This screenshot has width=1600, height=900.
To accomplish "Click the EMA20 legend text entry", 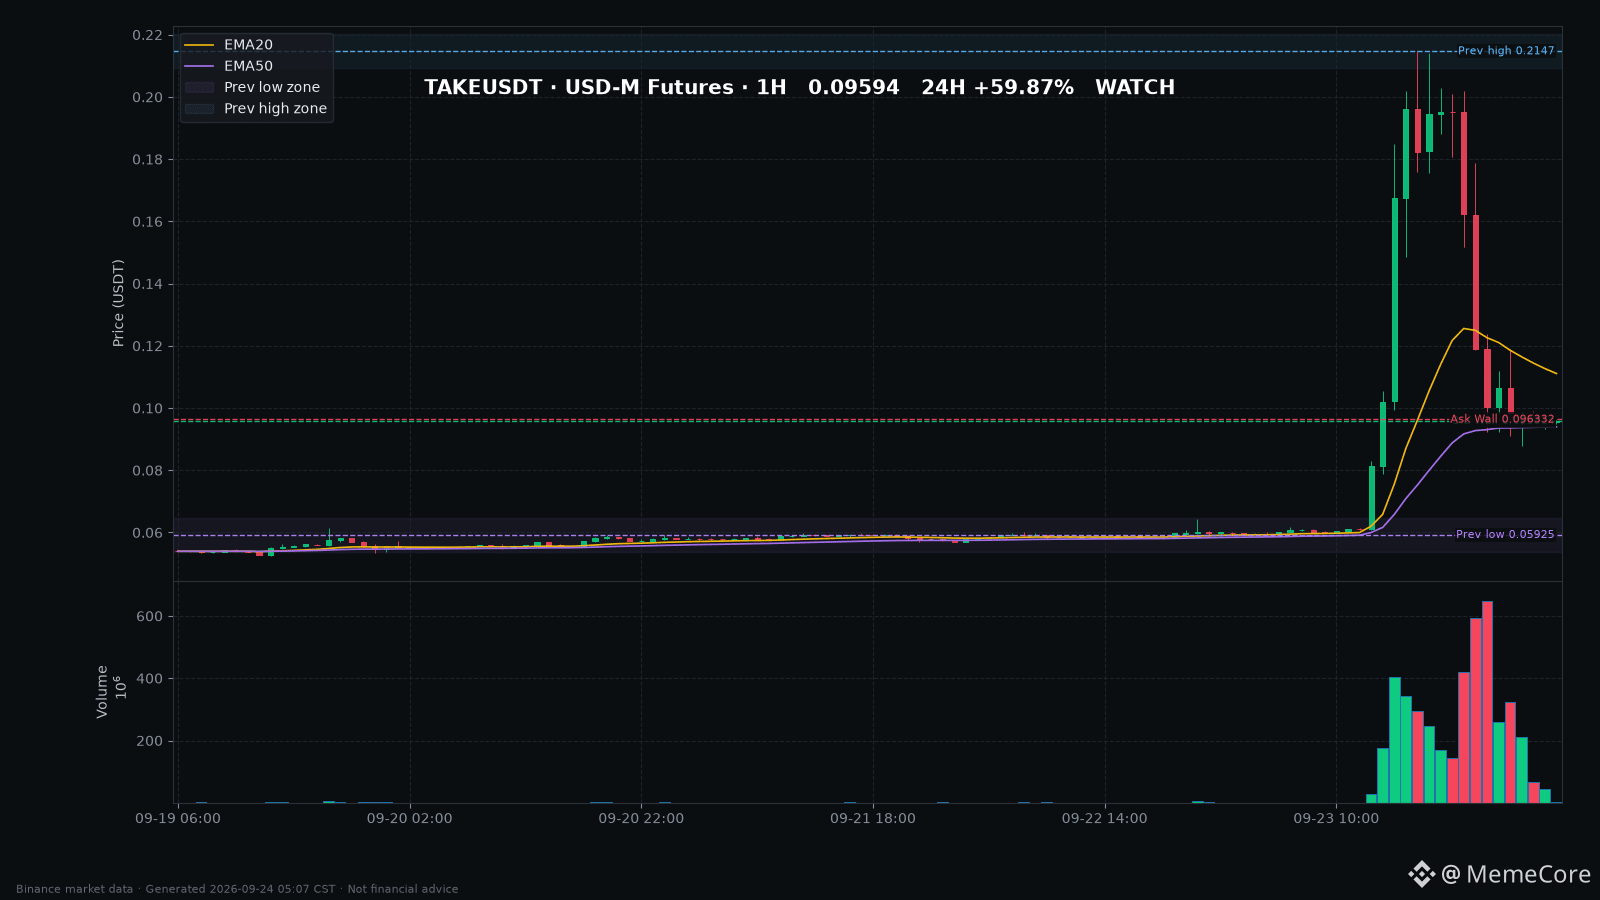I will (x=248, y=45).
